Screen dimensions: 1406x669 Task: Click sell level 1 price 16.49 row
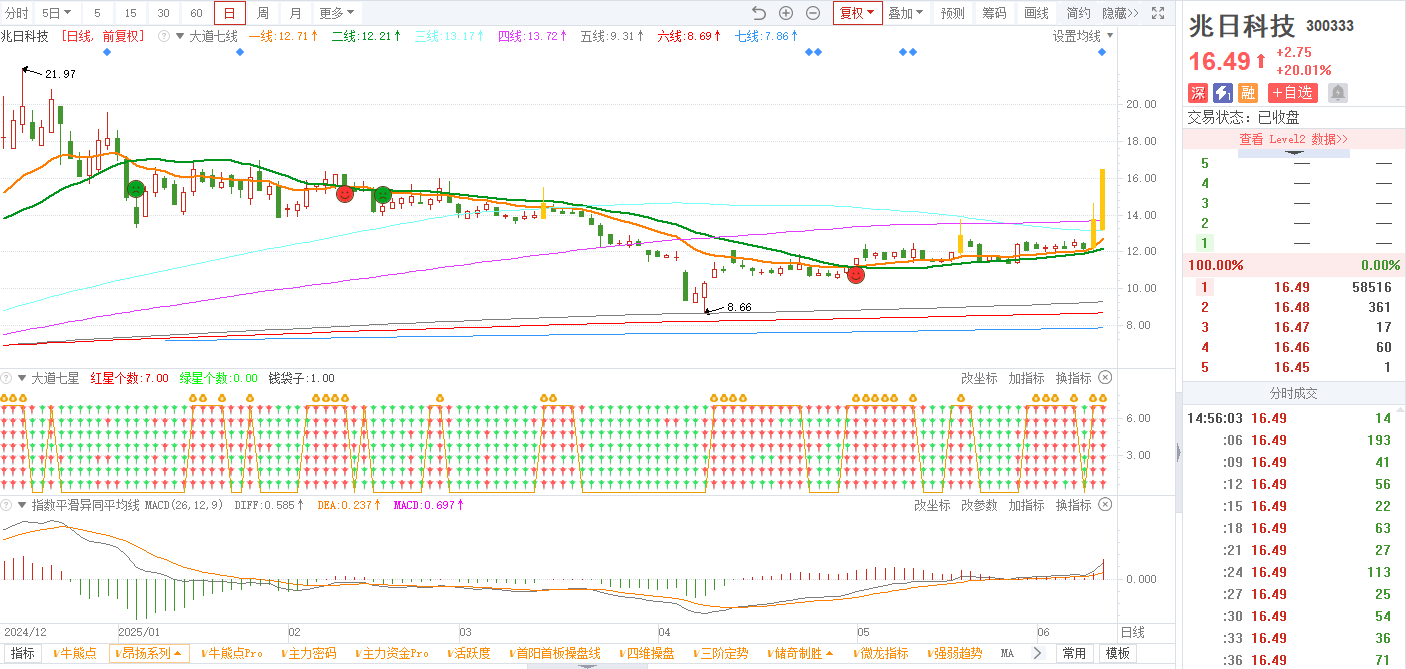pyautogui.click(x=1293, y=287)
